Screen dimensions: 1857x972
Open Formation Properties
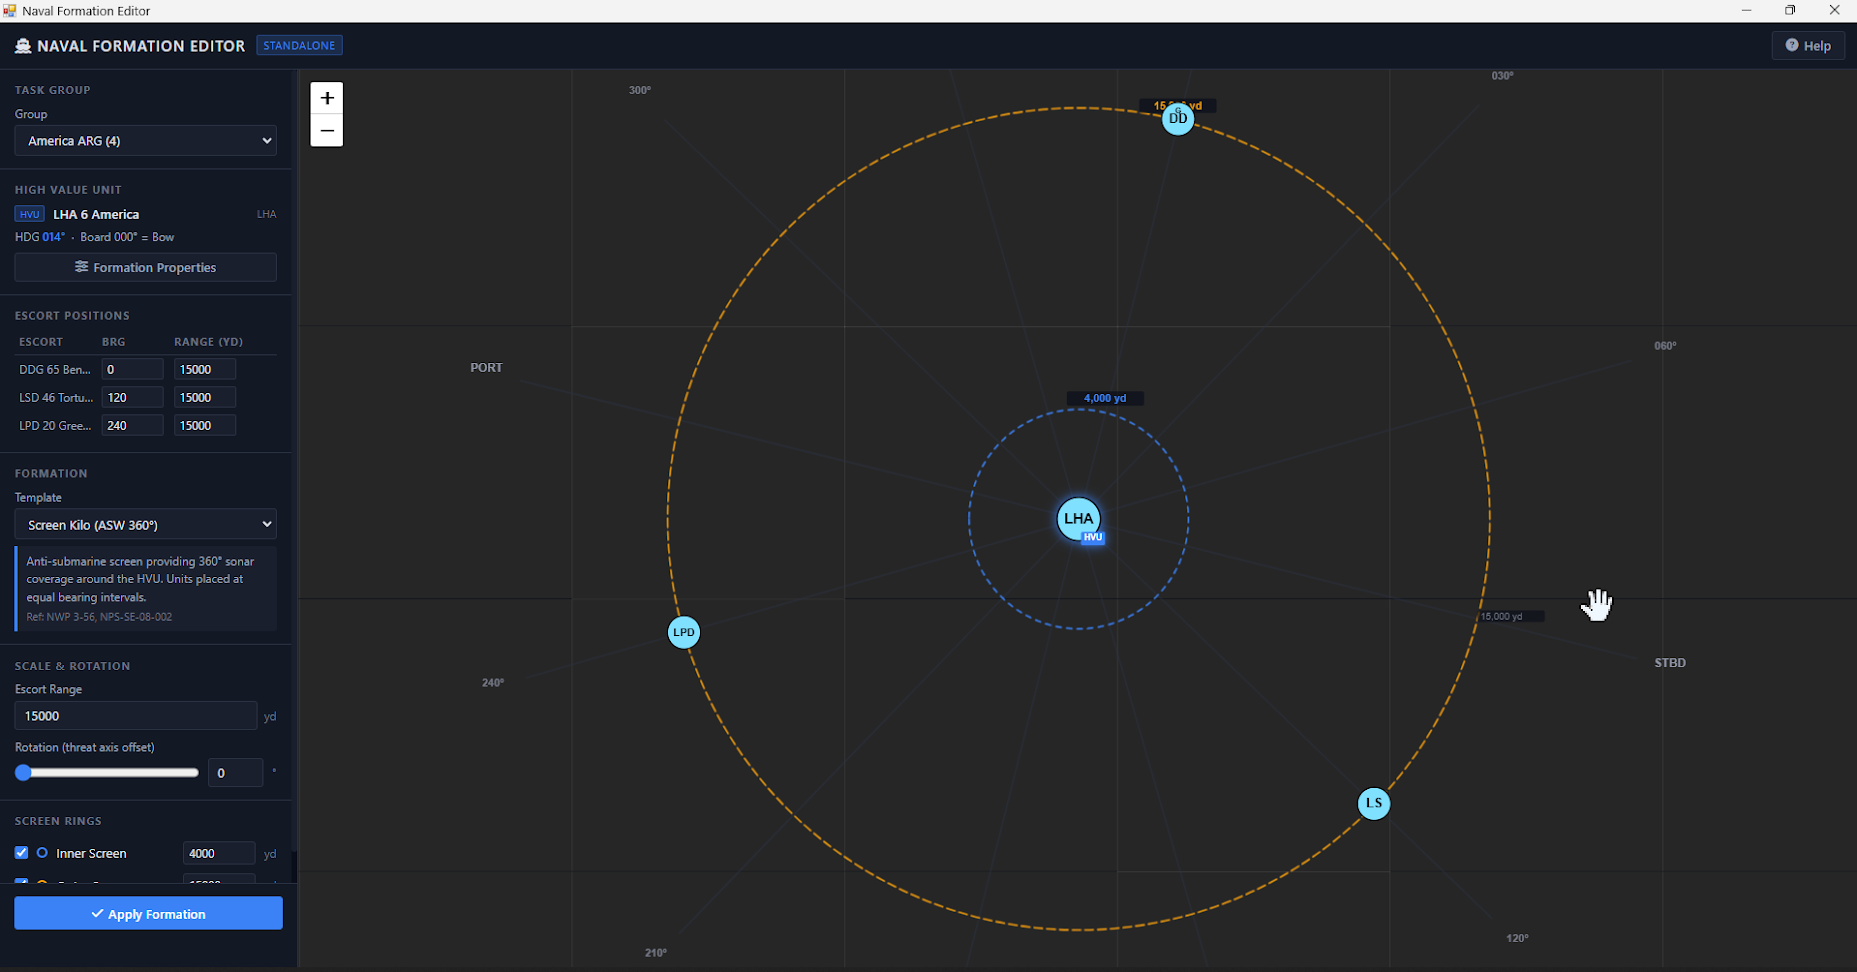[146, 268]
